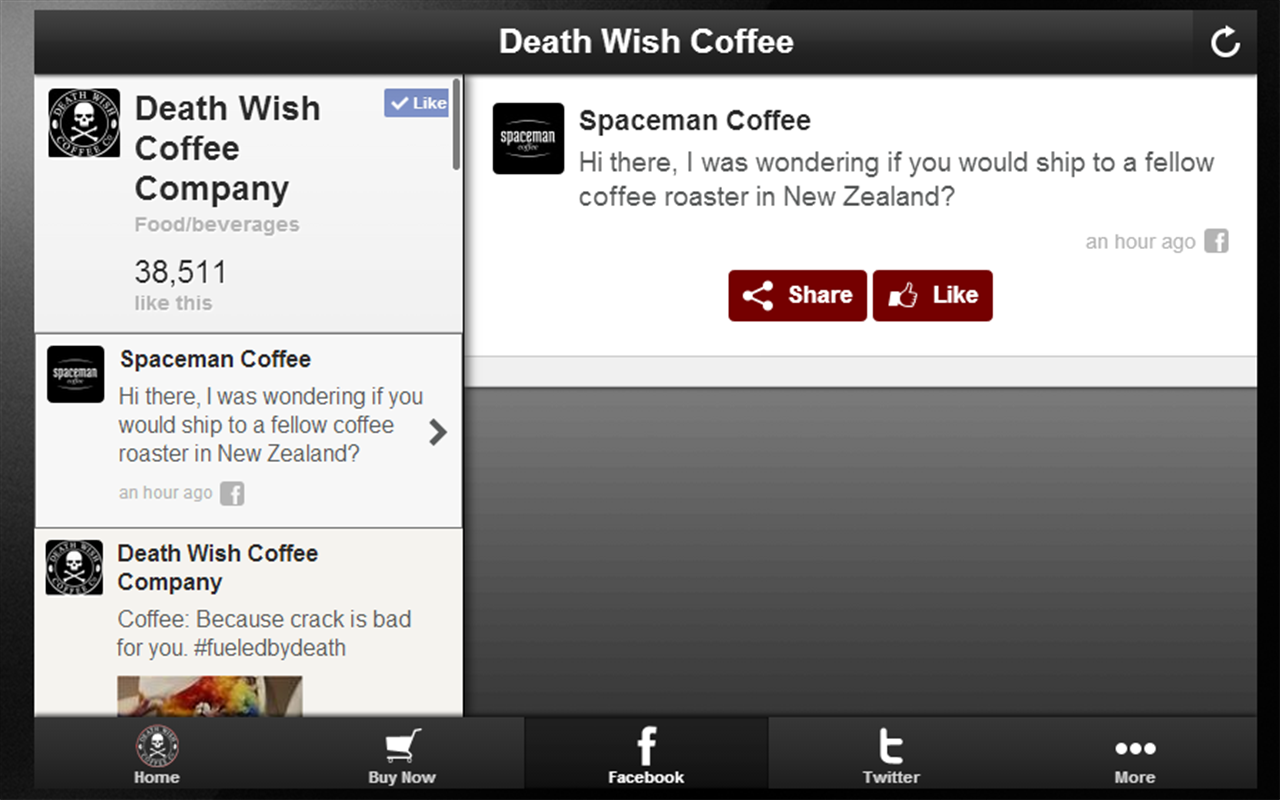Screen dimensions: 1280x800
Task: Toggle the Like checkmark on page header
Action: click(x=417, y=103)
